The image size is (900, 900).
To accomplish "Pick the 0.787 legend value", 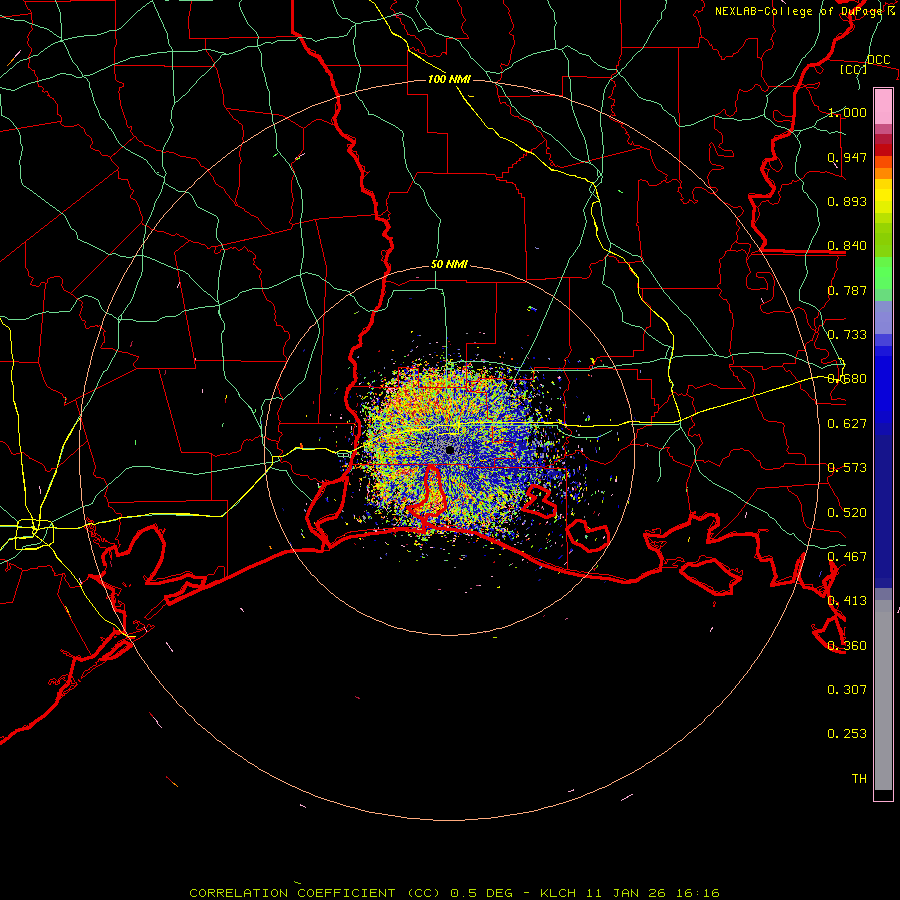I will tap(847, 290).
